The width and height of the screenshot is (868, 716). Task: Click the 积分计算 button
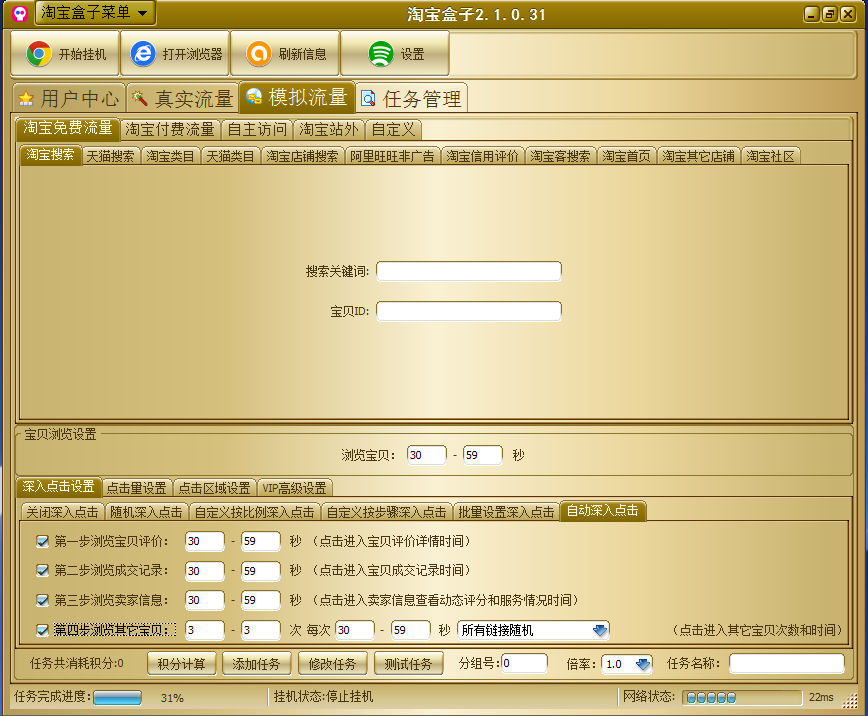coord(182,663)
